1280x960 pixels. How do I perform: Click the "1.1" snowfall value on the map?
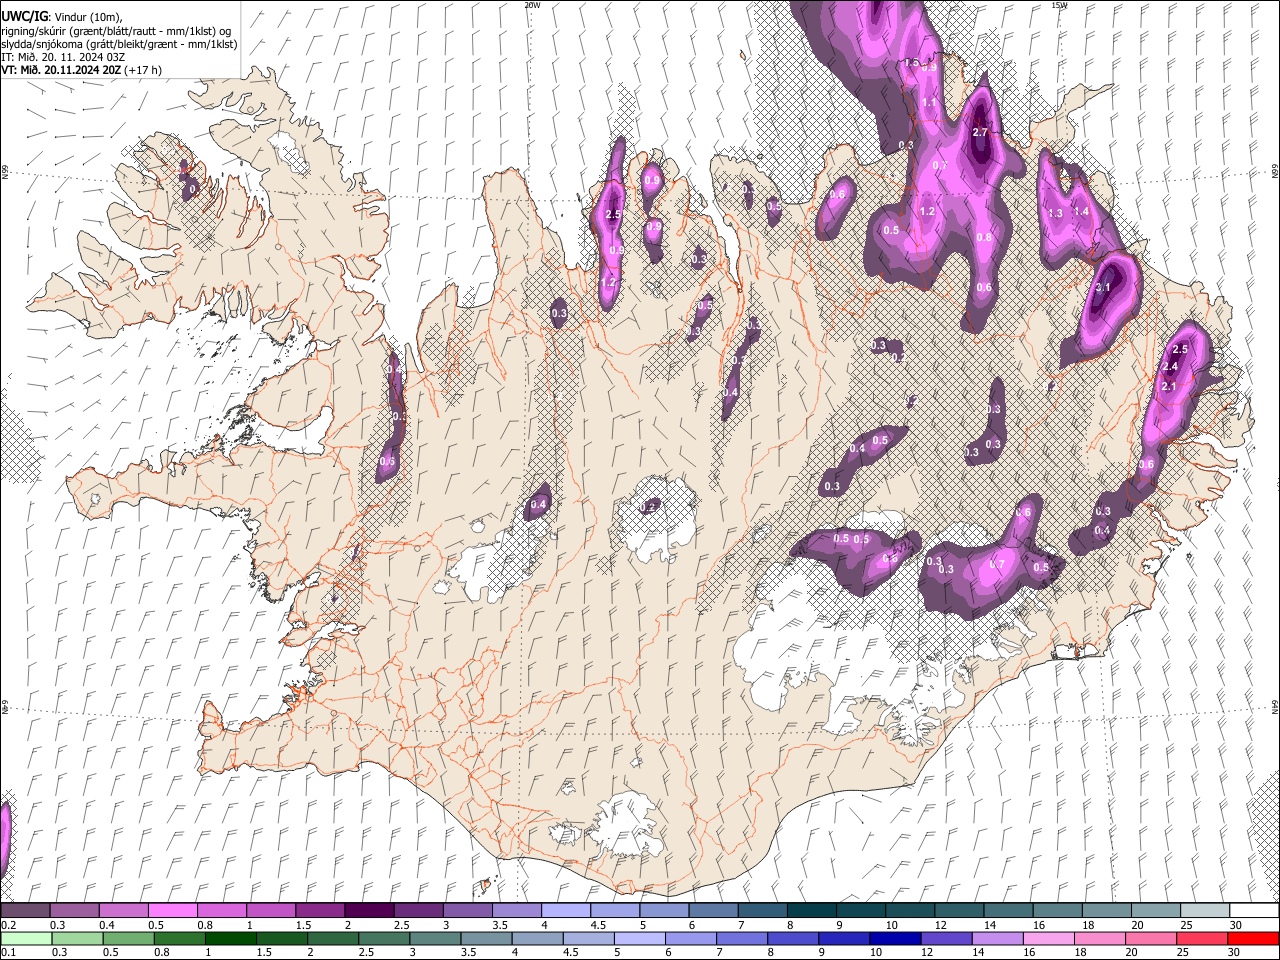click(x=929, y=103)
